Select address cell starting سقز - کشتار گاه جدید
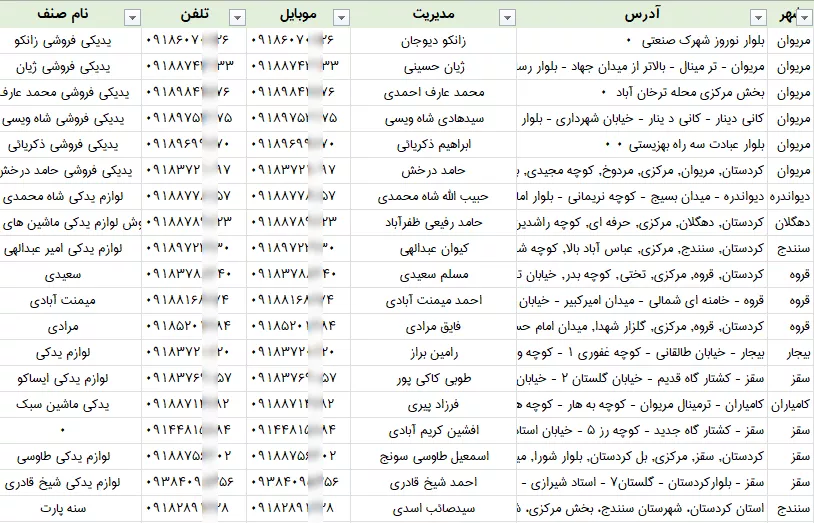Viewport: 814px width, 523px height. 642,430
